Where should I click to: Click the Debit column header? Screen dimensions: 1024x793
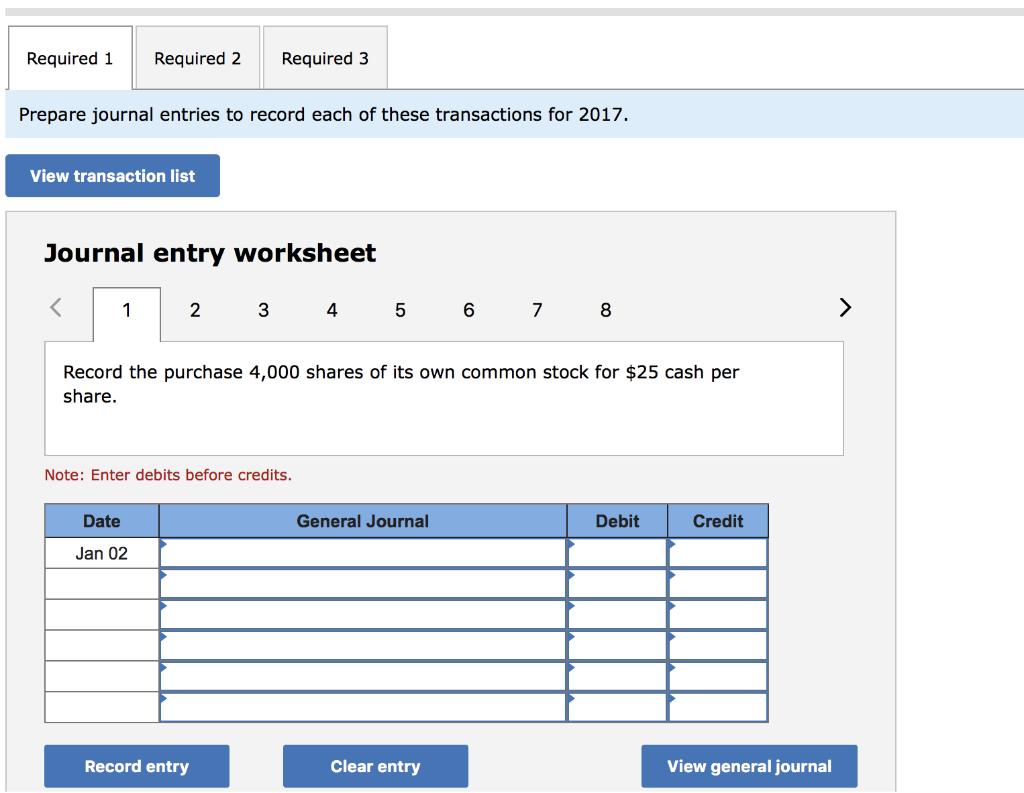[617, 521]
